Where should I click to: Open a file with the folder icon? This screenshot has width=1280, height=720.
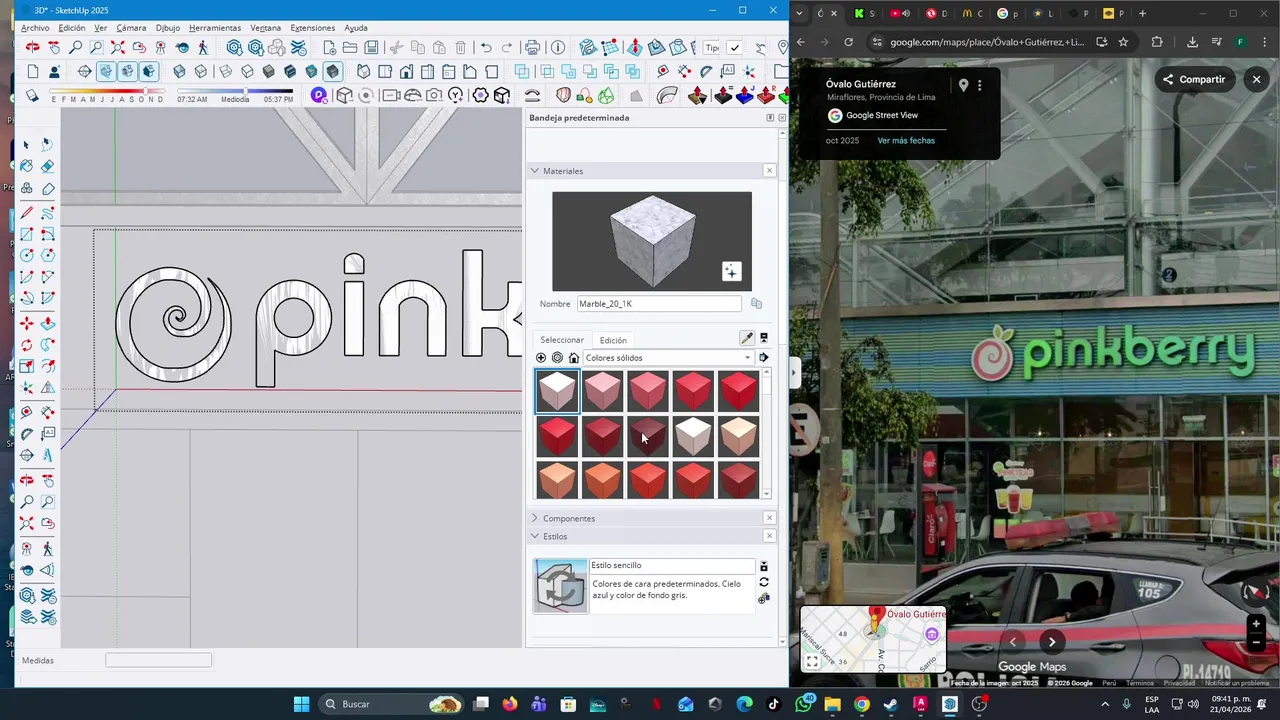tap(350, 47)
